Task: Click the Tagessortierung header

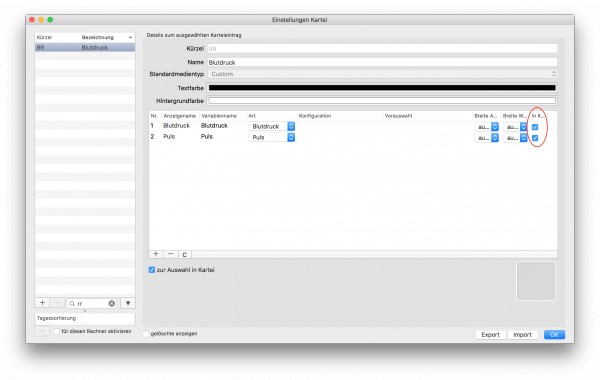Action: click(x=57, y=318)
